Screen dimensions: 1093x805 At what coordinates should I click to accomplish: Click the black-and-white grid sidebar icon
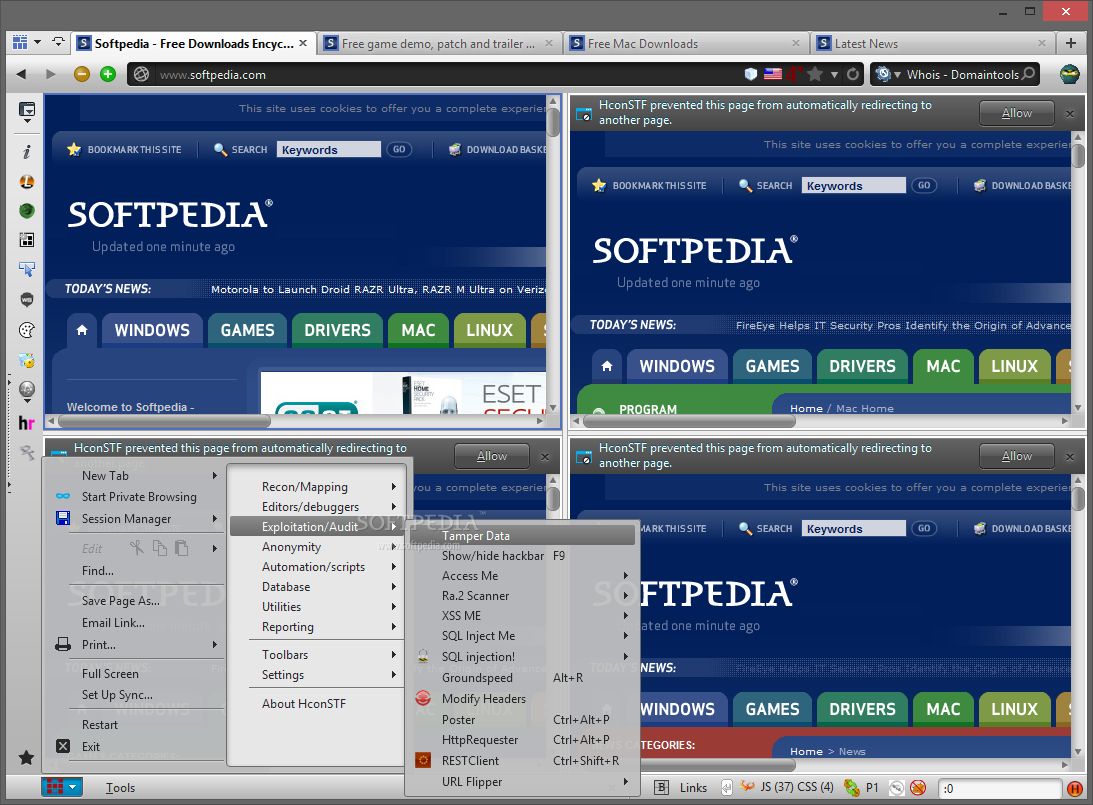pyautogui.click(x=26, y=240)
